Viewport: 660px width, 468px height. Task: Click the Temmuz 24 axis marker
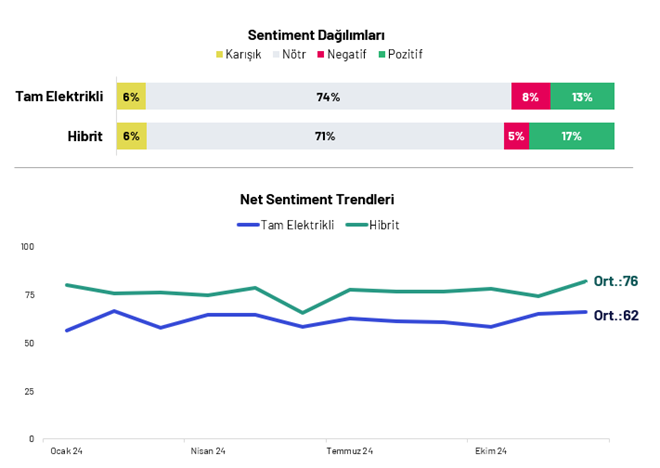[x=350, y=451]
